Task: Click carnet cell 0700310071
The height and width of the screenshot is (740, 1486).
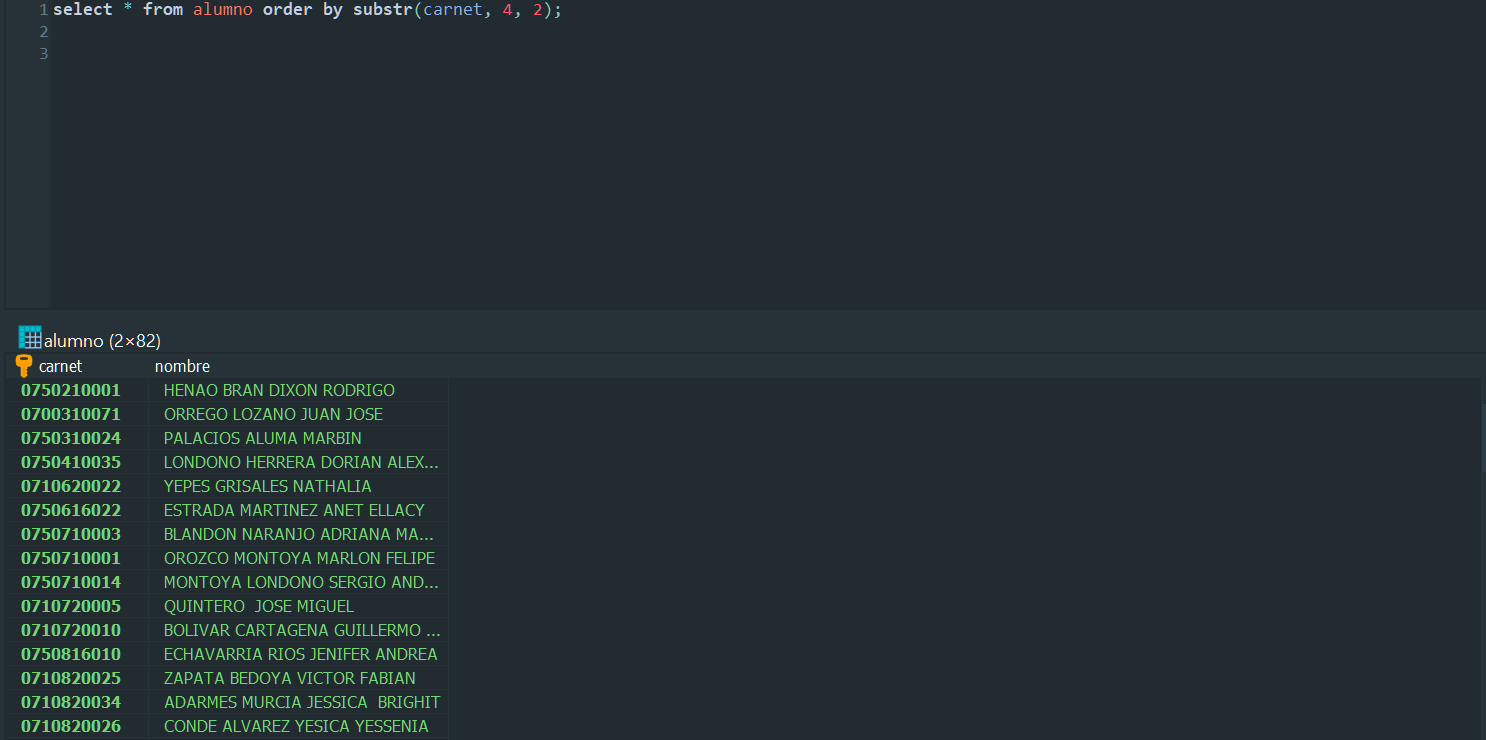Action: (x=71, y=414)
